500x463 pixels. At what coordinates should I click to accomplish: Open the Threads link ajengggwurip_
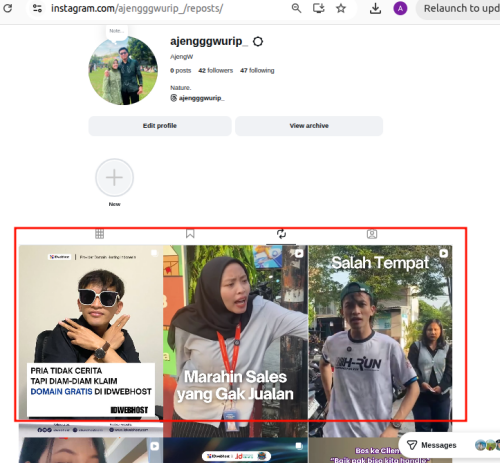coord(197,98)
